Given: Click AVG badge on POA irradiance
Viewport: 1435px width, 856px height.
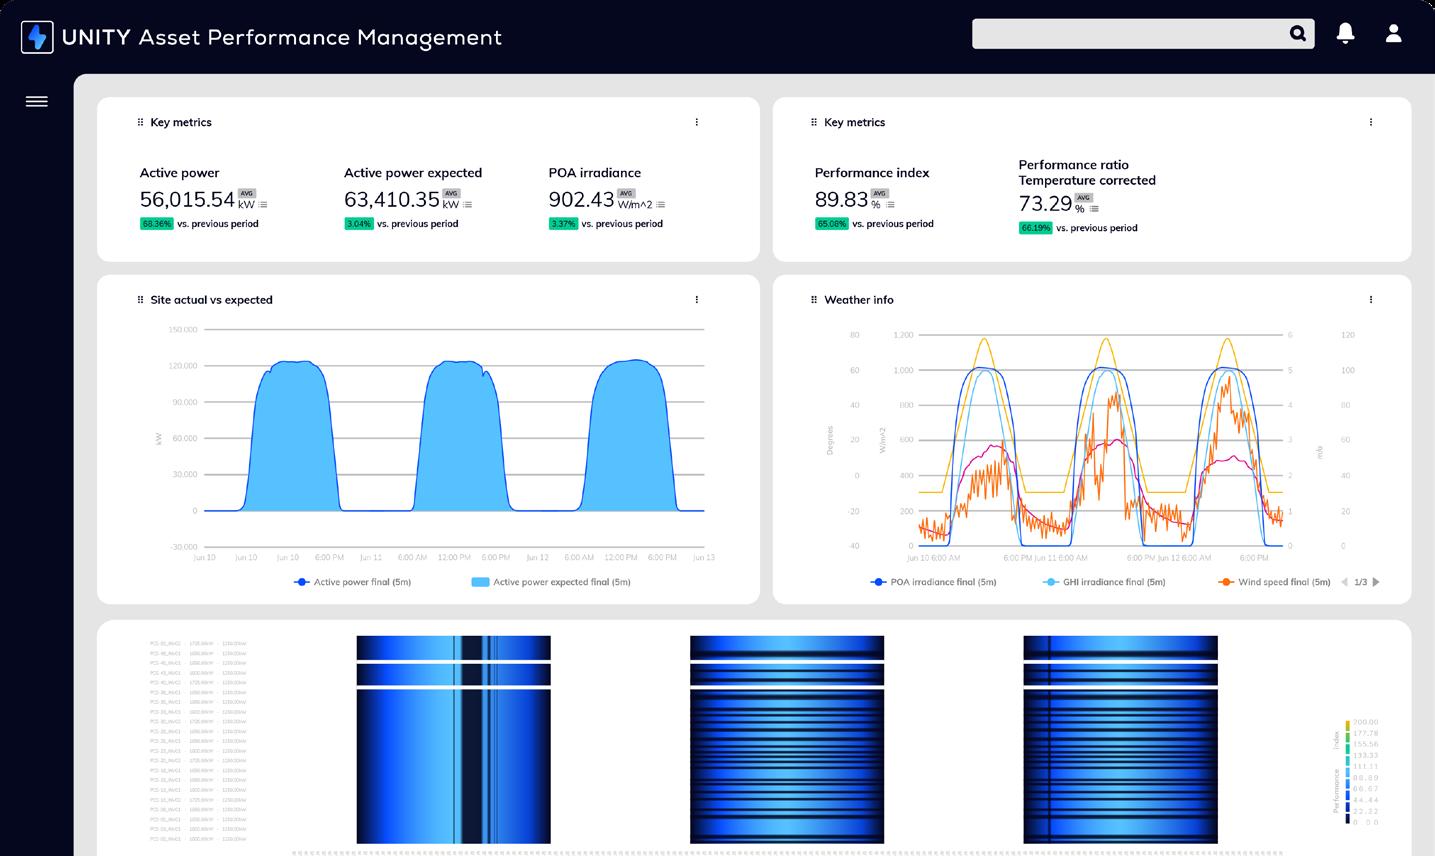Looking at the screenshot, I should pos(626,194).
